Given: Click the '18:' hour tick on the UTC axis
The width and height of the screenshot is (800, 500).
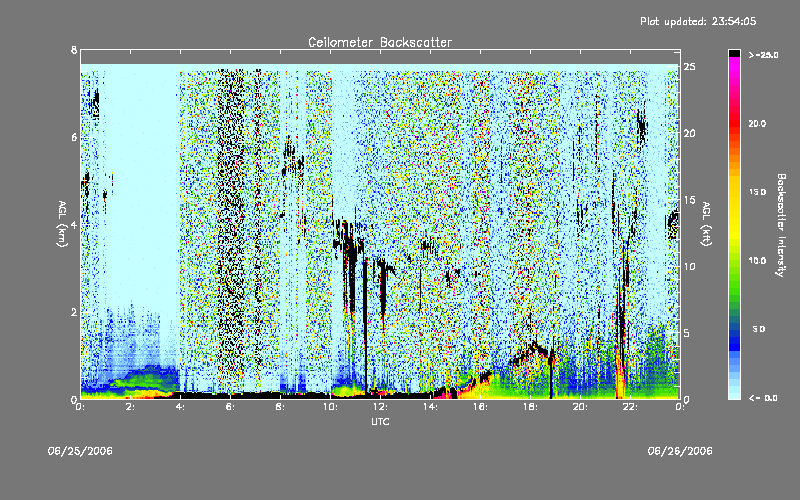Looking at the screenshot, I should 530,407.
